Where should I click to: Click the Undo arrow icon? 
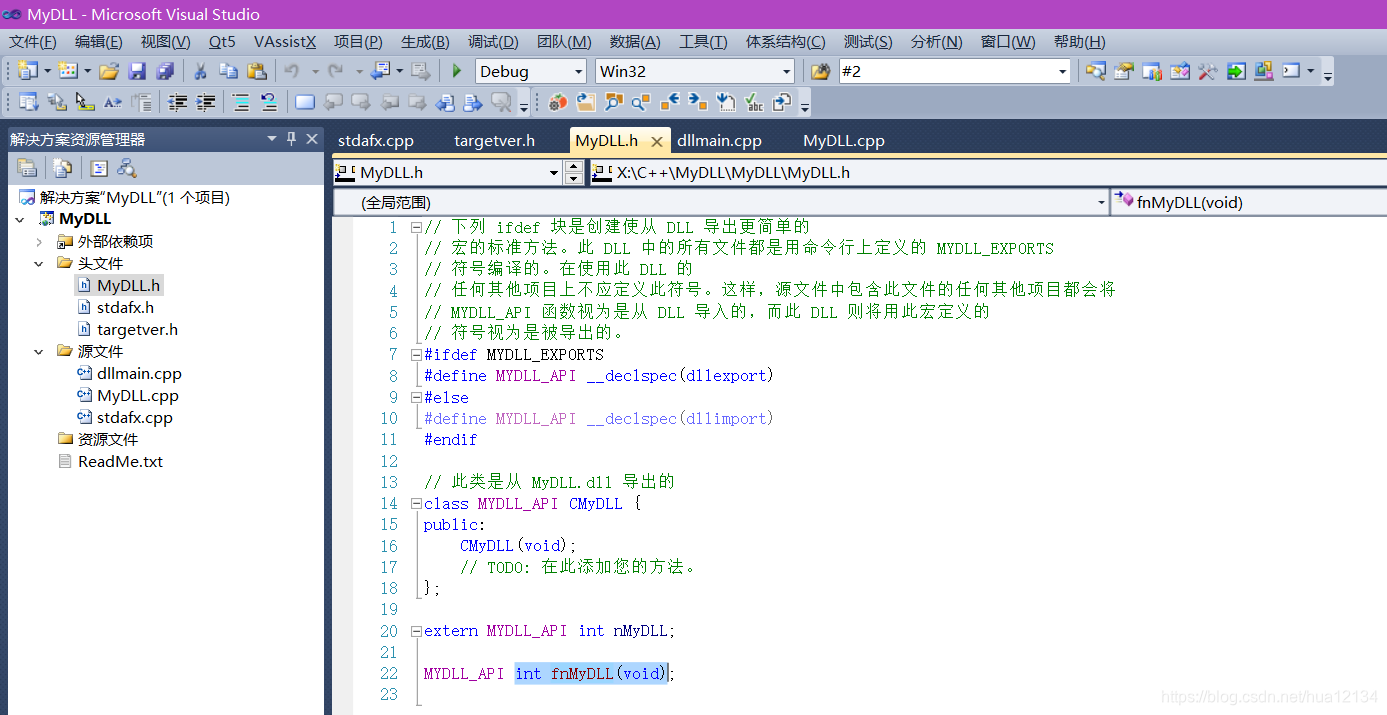(x=291, y=71)
